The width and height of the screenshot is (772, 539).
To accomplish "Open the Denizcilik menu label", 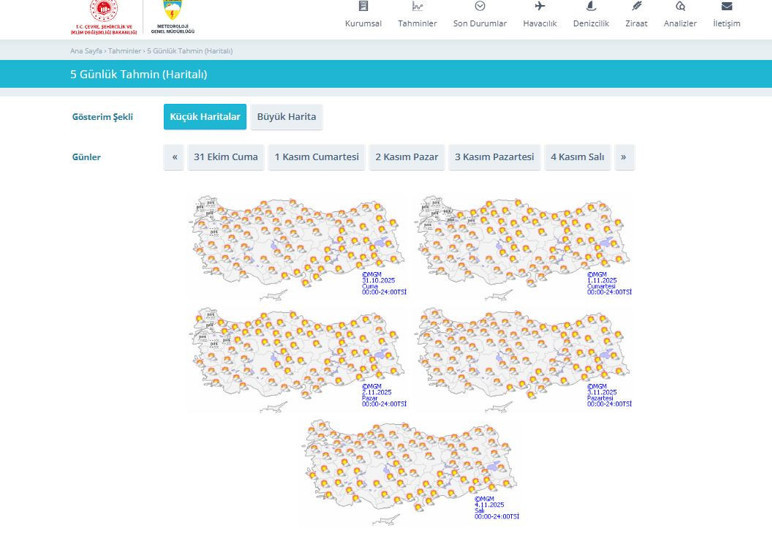I will tap(590, 23).
